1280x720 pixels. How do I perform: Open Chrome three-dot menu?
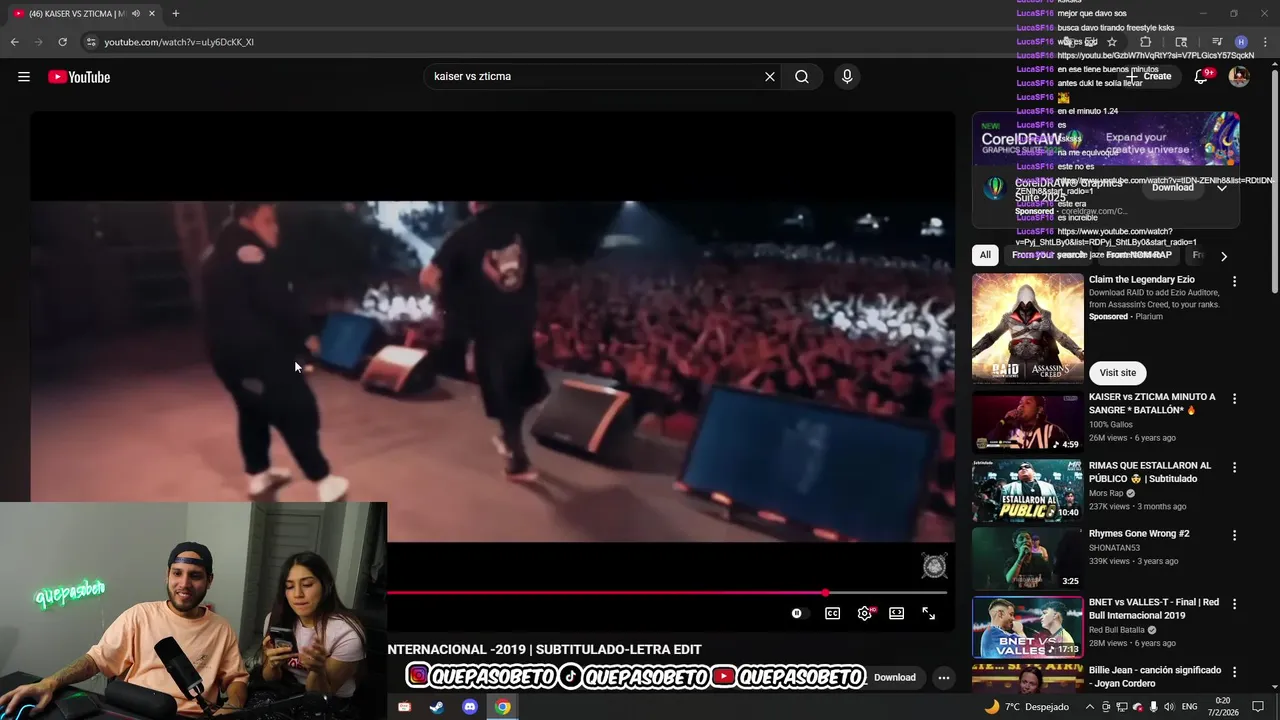pyautogui.click(x=1265, y=42)
